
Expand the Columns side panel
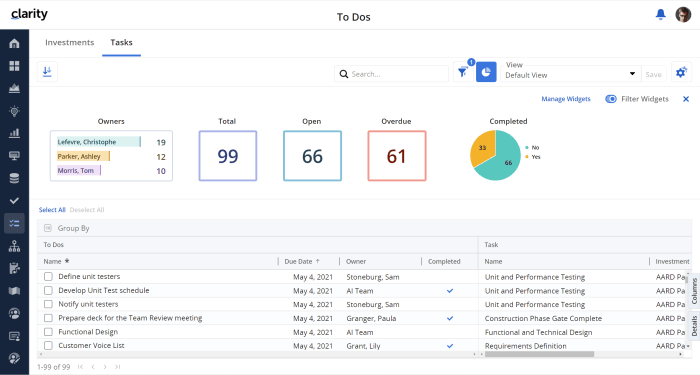pos(694,292)
